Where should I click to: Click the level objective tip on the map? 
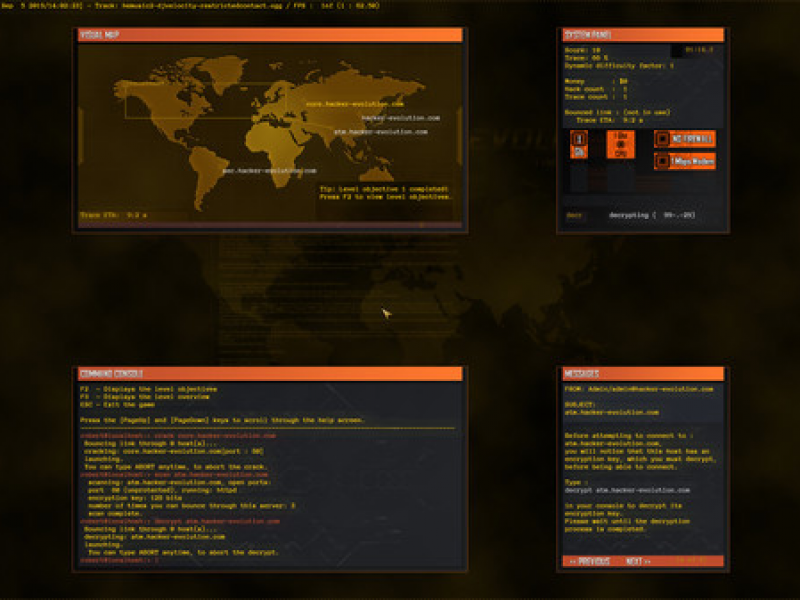point(385,193)
